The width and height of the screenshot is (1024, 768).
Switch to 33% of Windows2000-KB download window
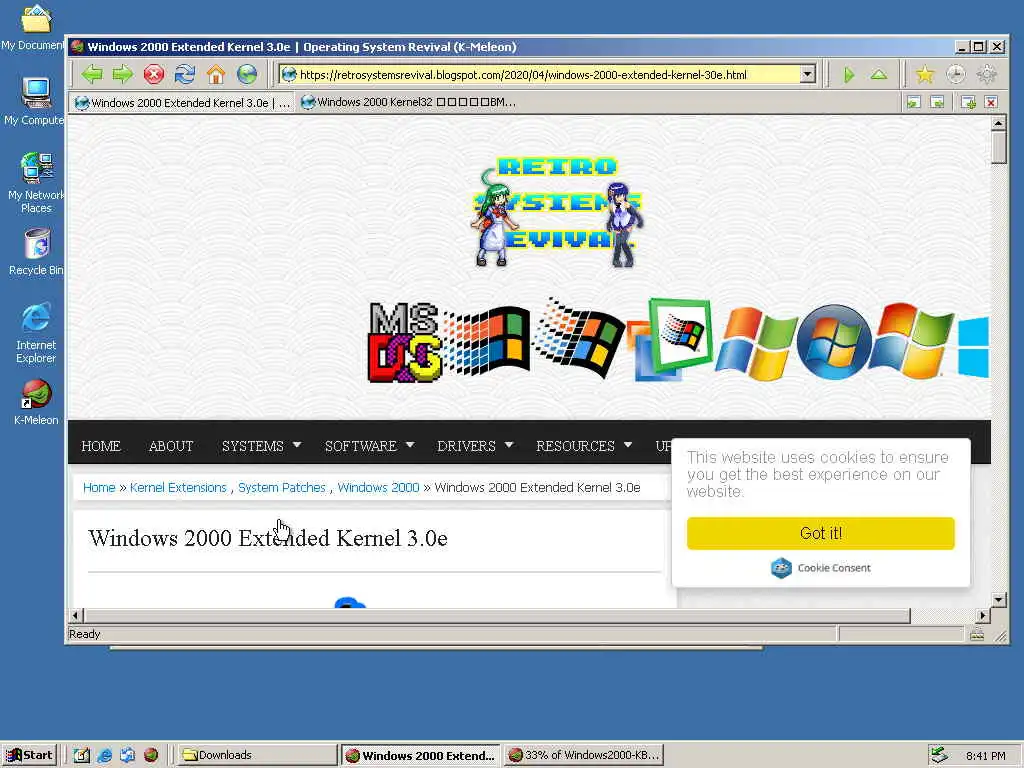coord(584,755)
